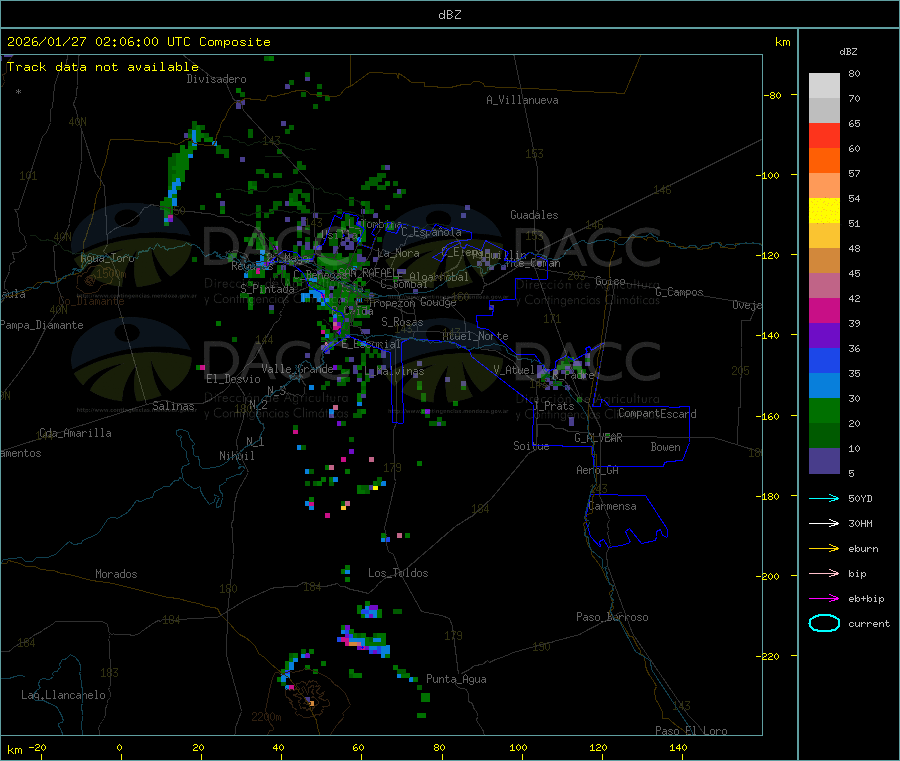Click the La_Nora map label
This screenshot has width=900, height=761.
tap(398, 253)
